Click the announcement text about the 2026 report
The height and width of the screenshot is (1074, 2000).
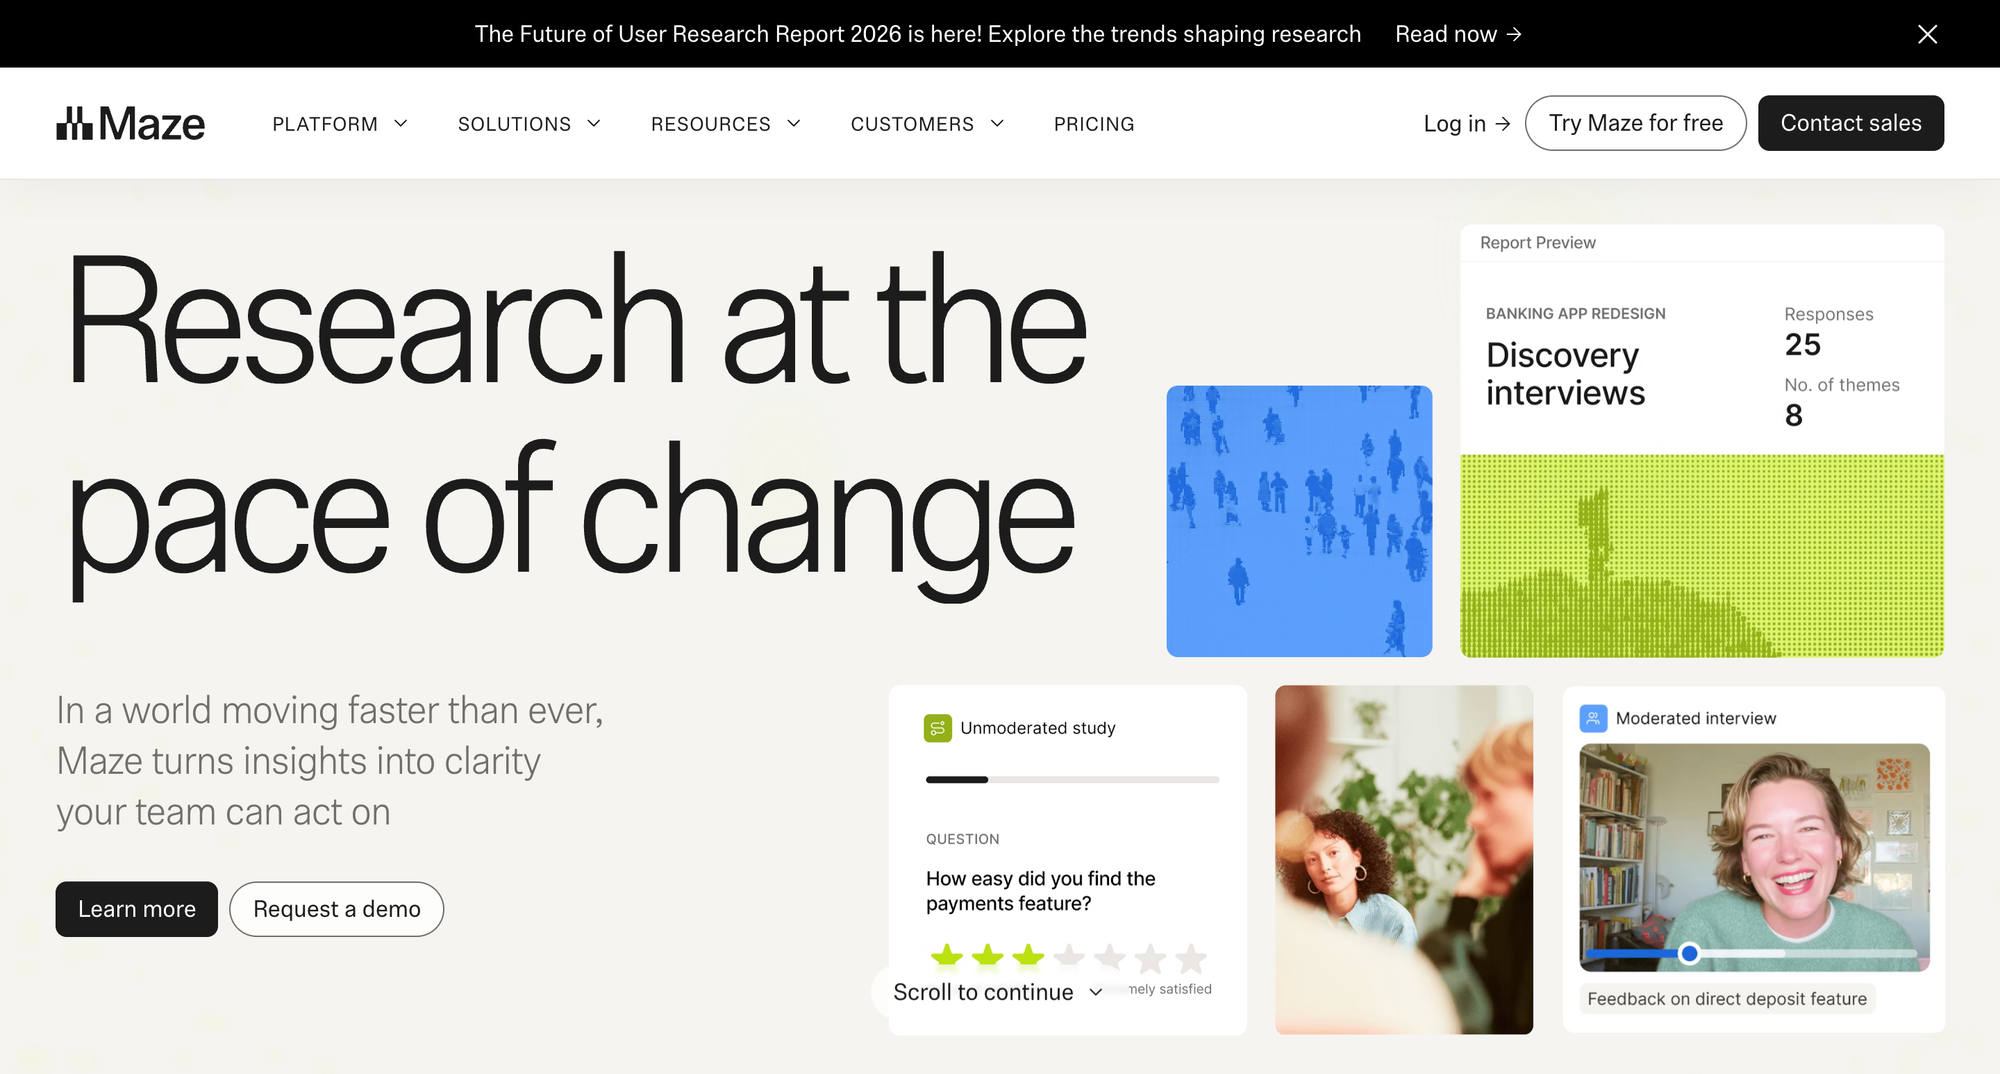pos(918,34)
